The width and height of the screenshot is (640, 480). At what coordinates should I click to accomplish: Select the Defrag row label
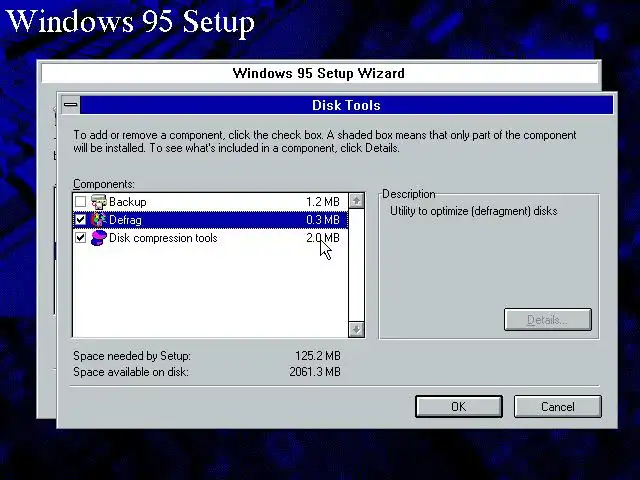point(125,220)
